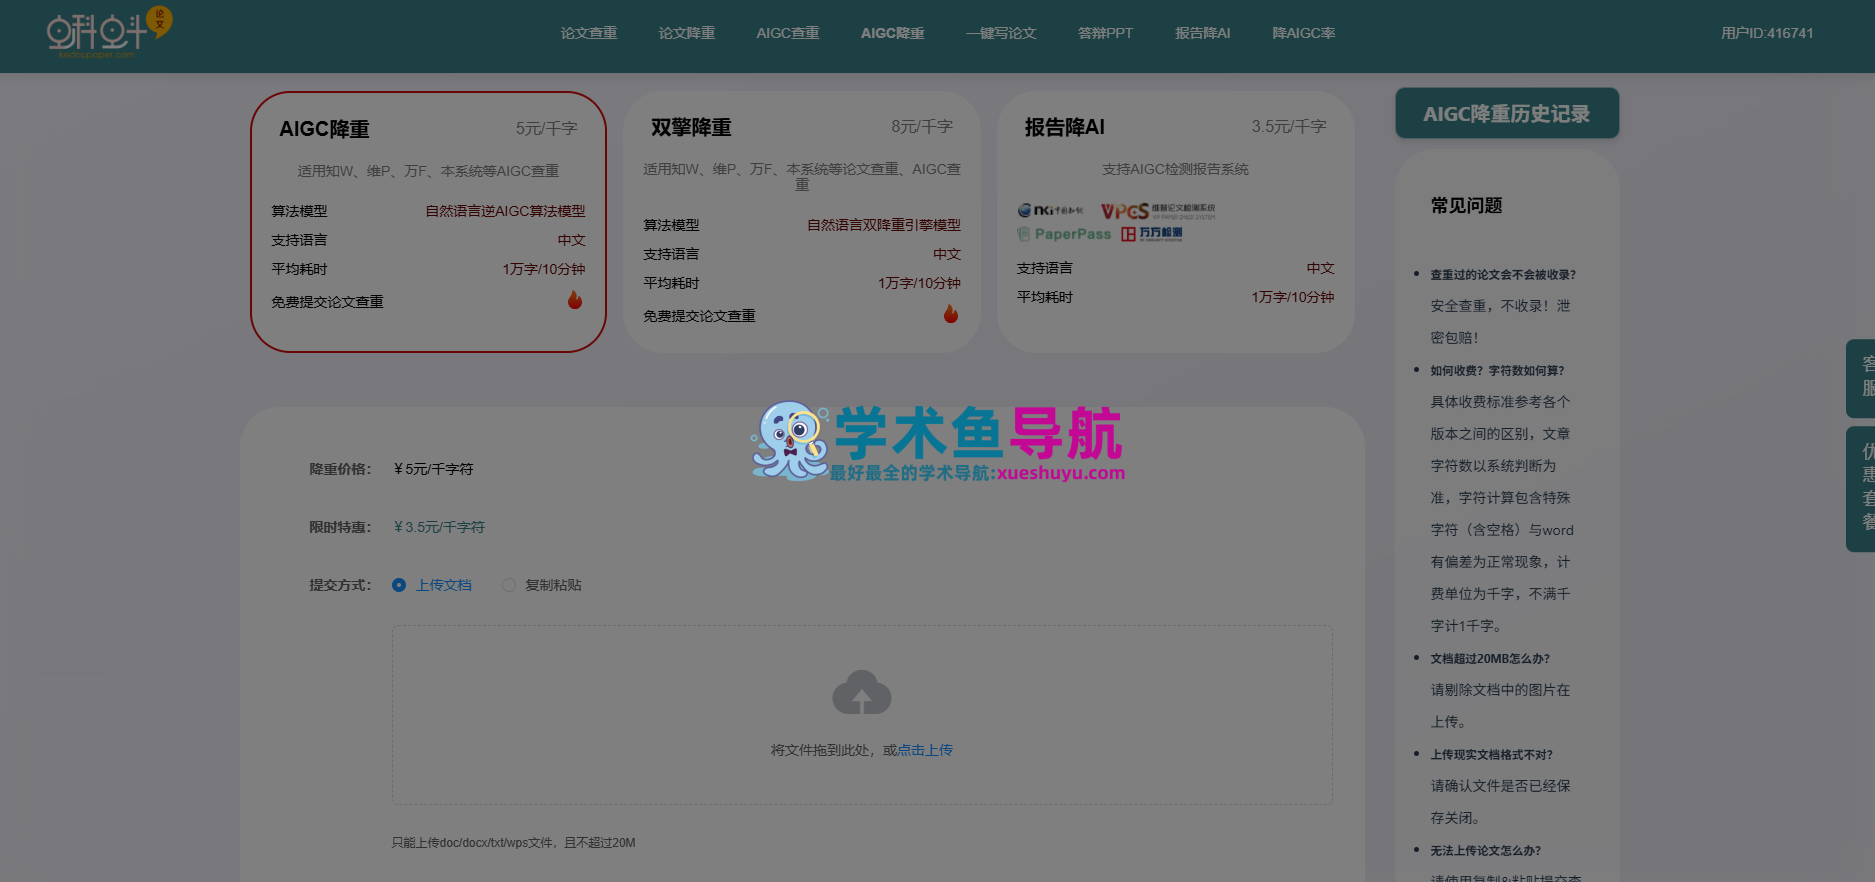Click FAQ item 文档超过20MB怎么办?

tap(1490, 658)
